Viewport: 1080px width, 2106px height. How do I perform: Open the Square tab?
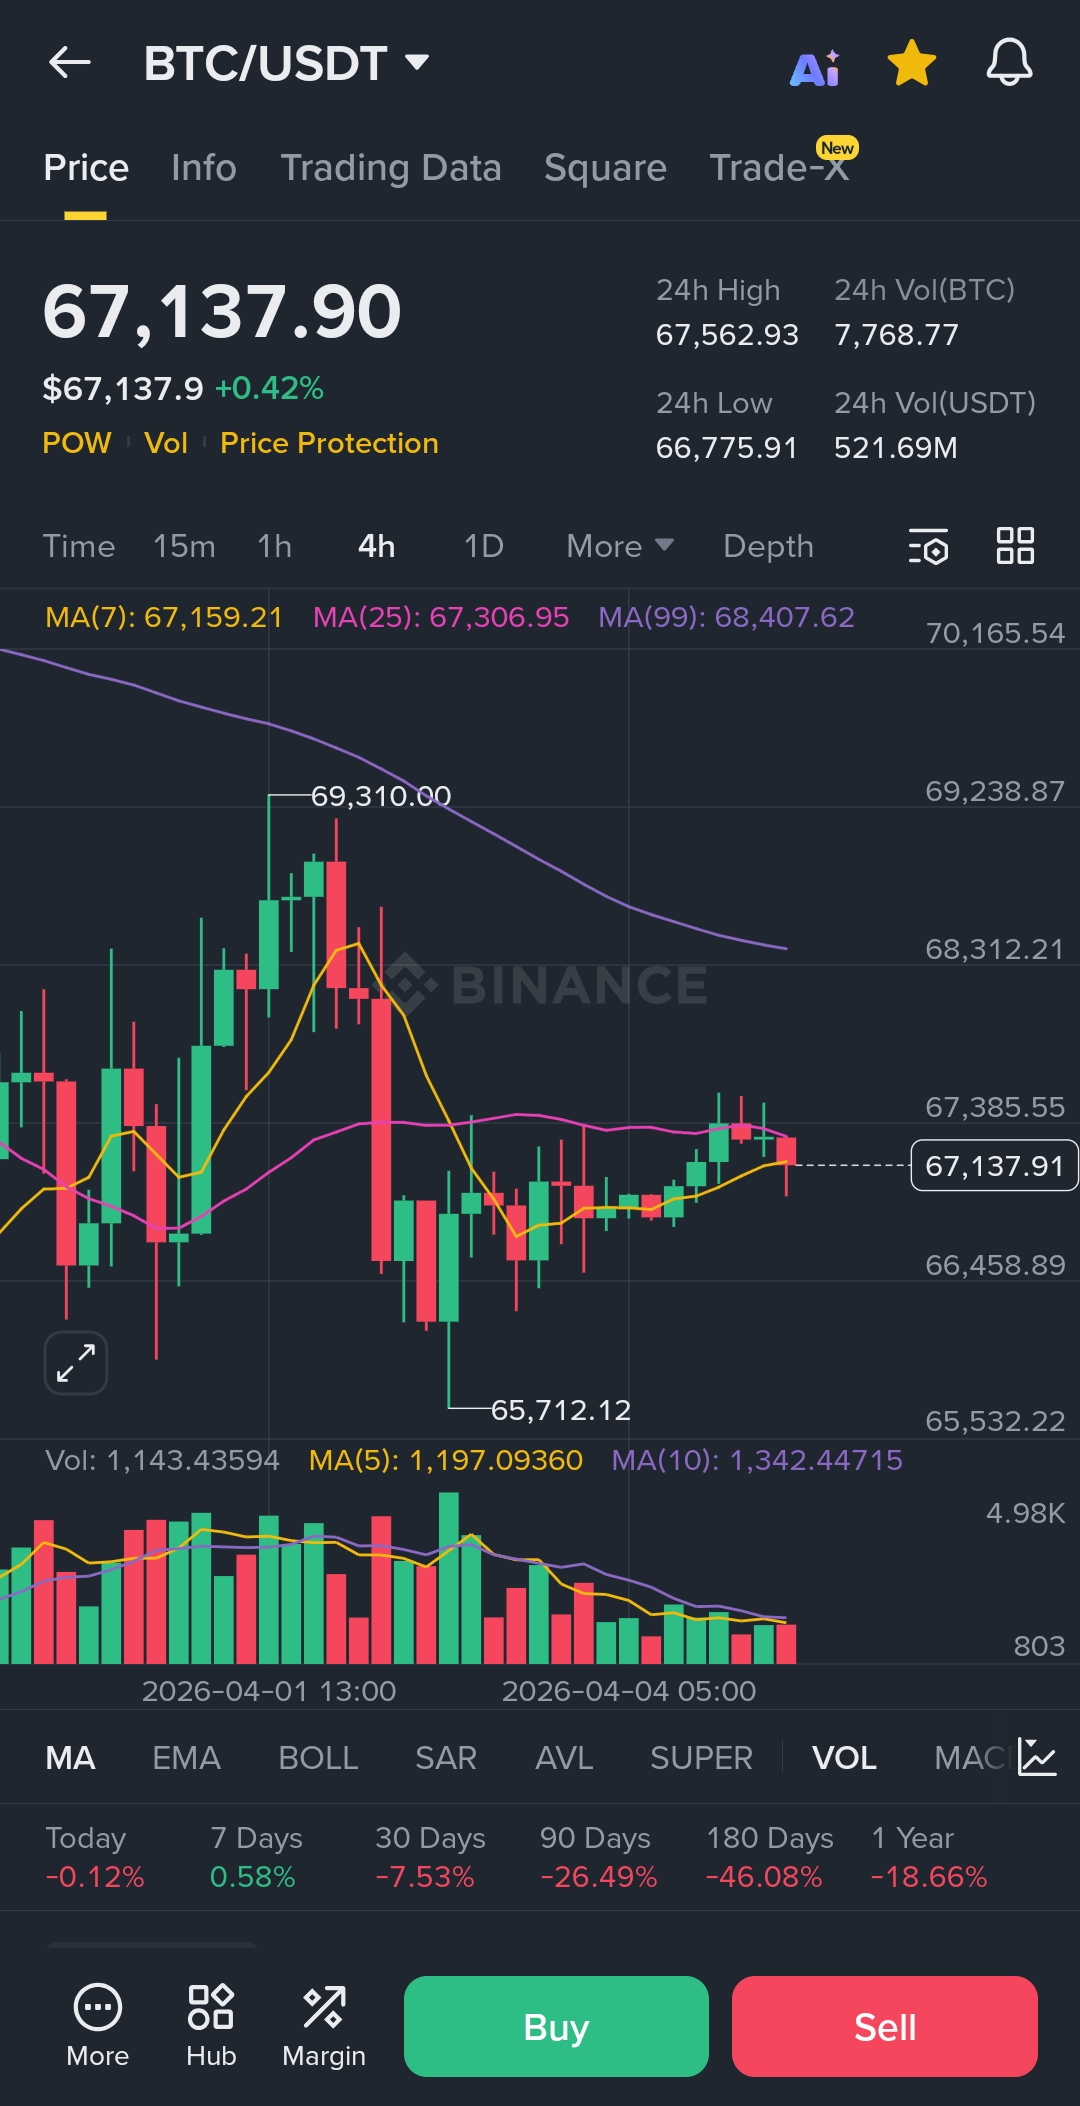coord(605,168)
